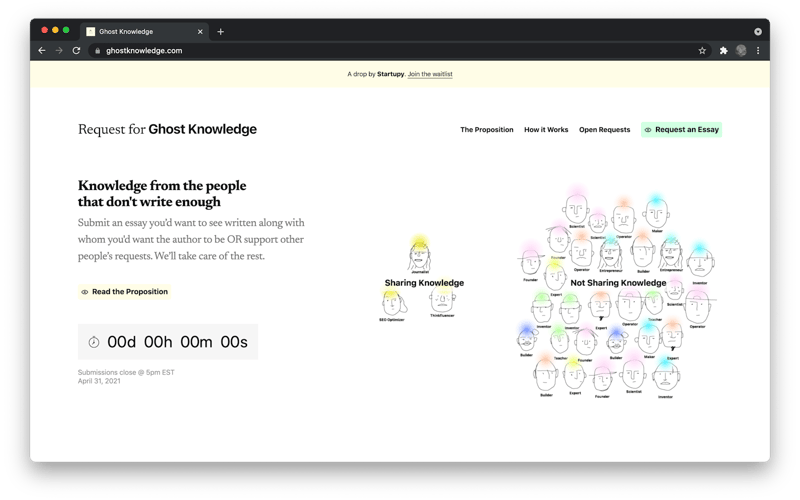Click the browser forward arrow
Viewport: 800px width, 500px height.
(x=59, y=51)
